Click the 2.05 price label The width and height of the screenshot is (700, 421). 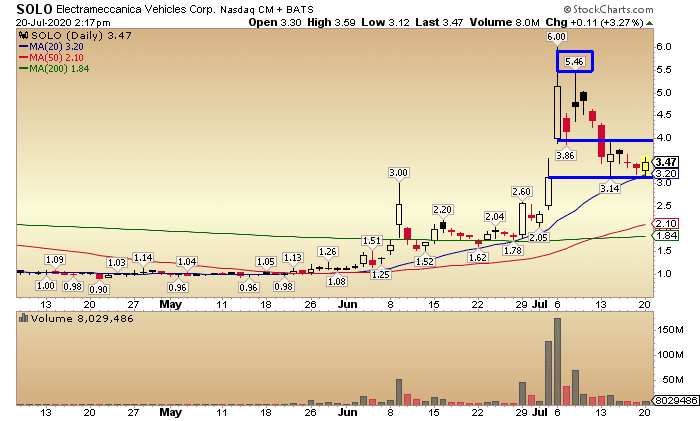tap(538, 238)
